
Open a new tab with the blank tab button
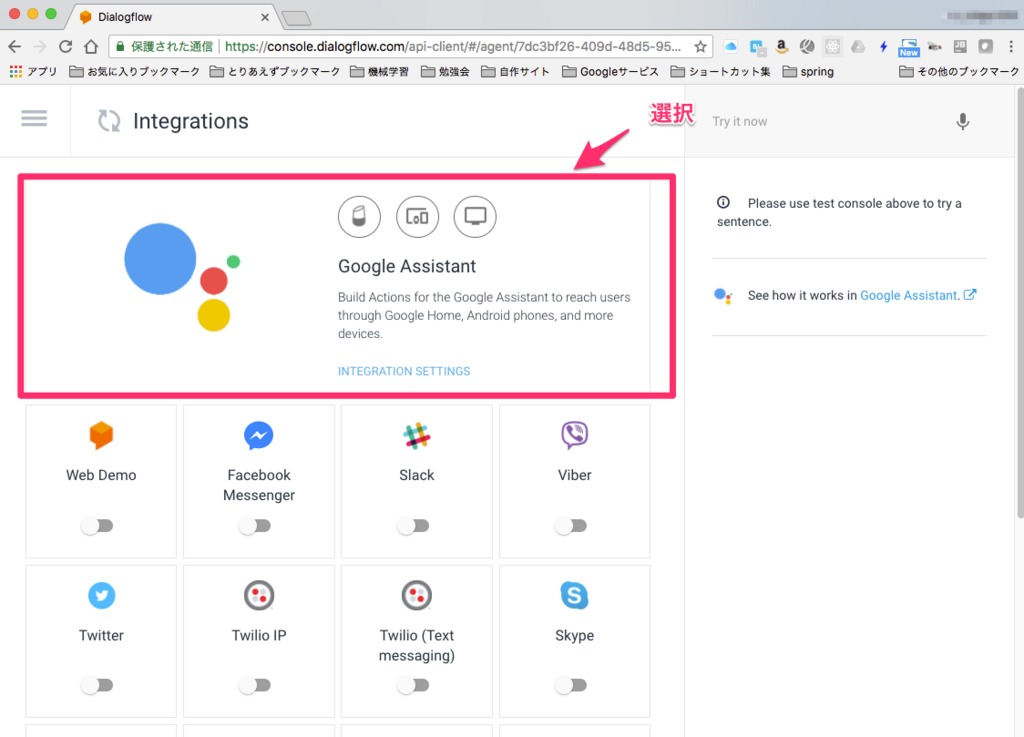point(297,18)
